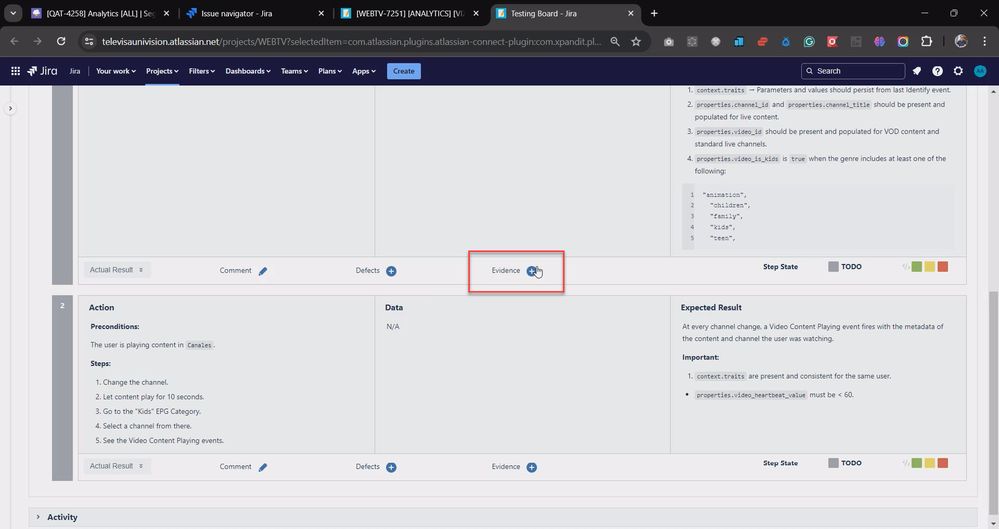
Task: Open the Projects dropdown menu
Action: (162, 71)
